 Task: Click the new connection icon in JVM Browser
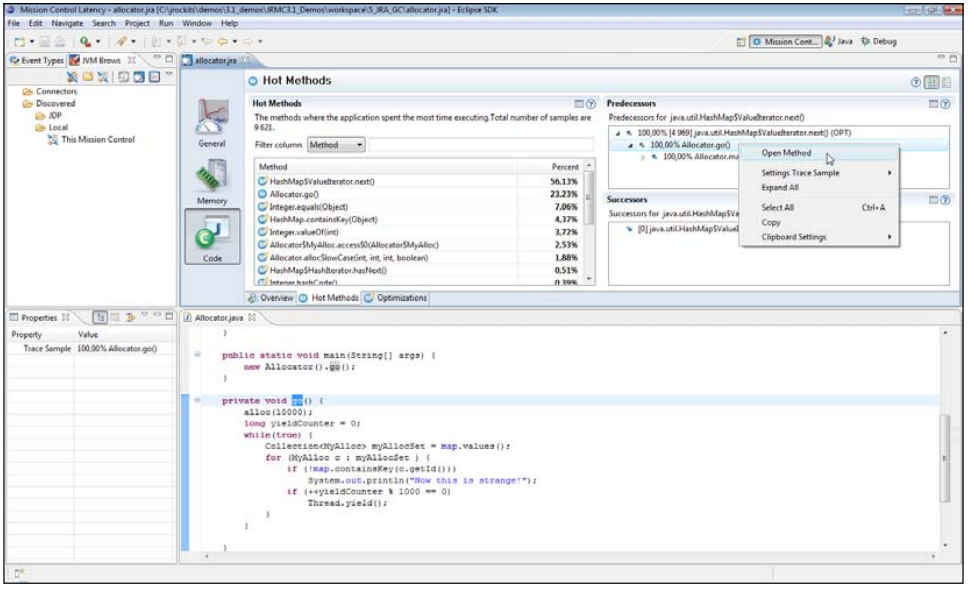(72, 77)
